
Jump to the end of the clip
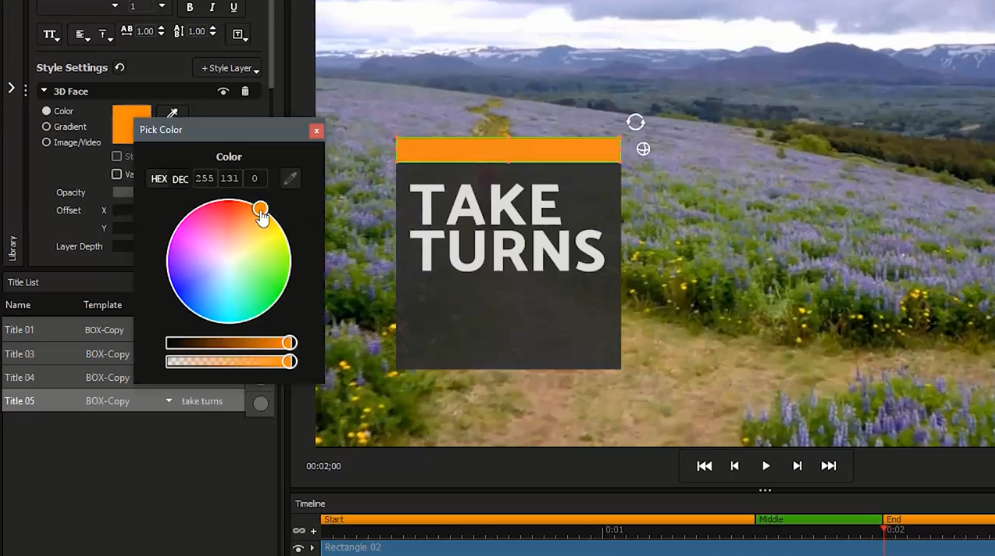[x=828, y=466]
